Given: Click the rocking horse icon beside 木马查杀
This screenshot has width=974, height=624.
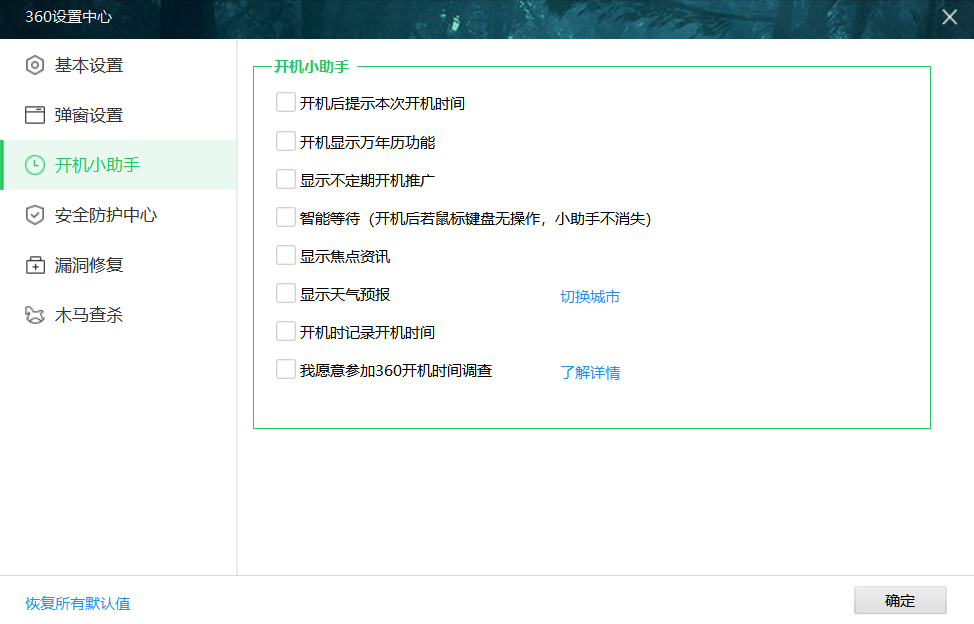Looking at the screenshot, I should (x=35, y=315).
